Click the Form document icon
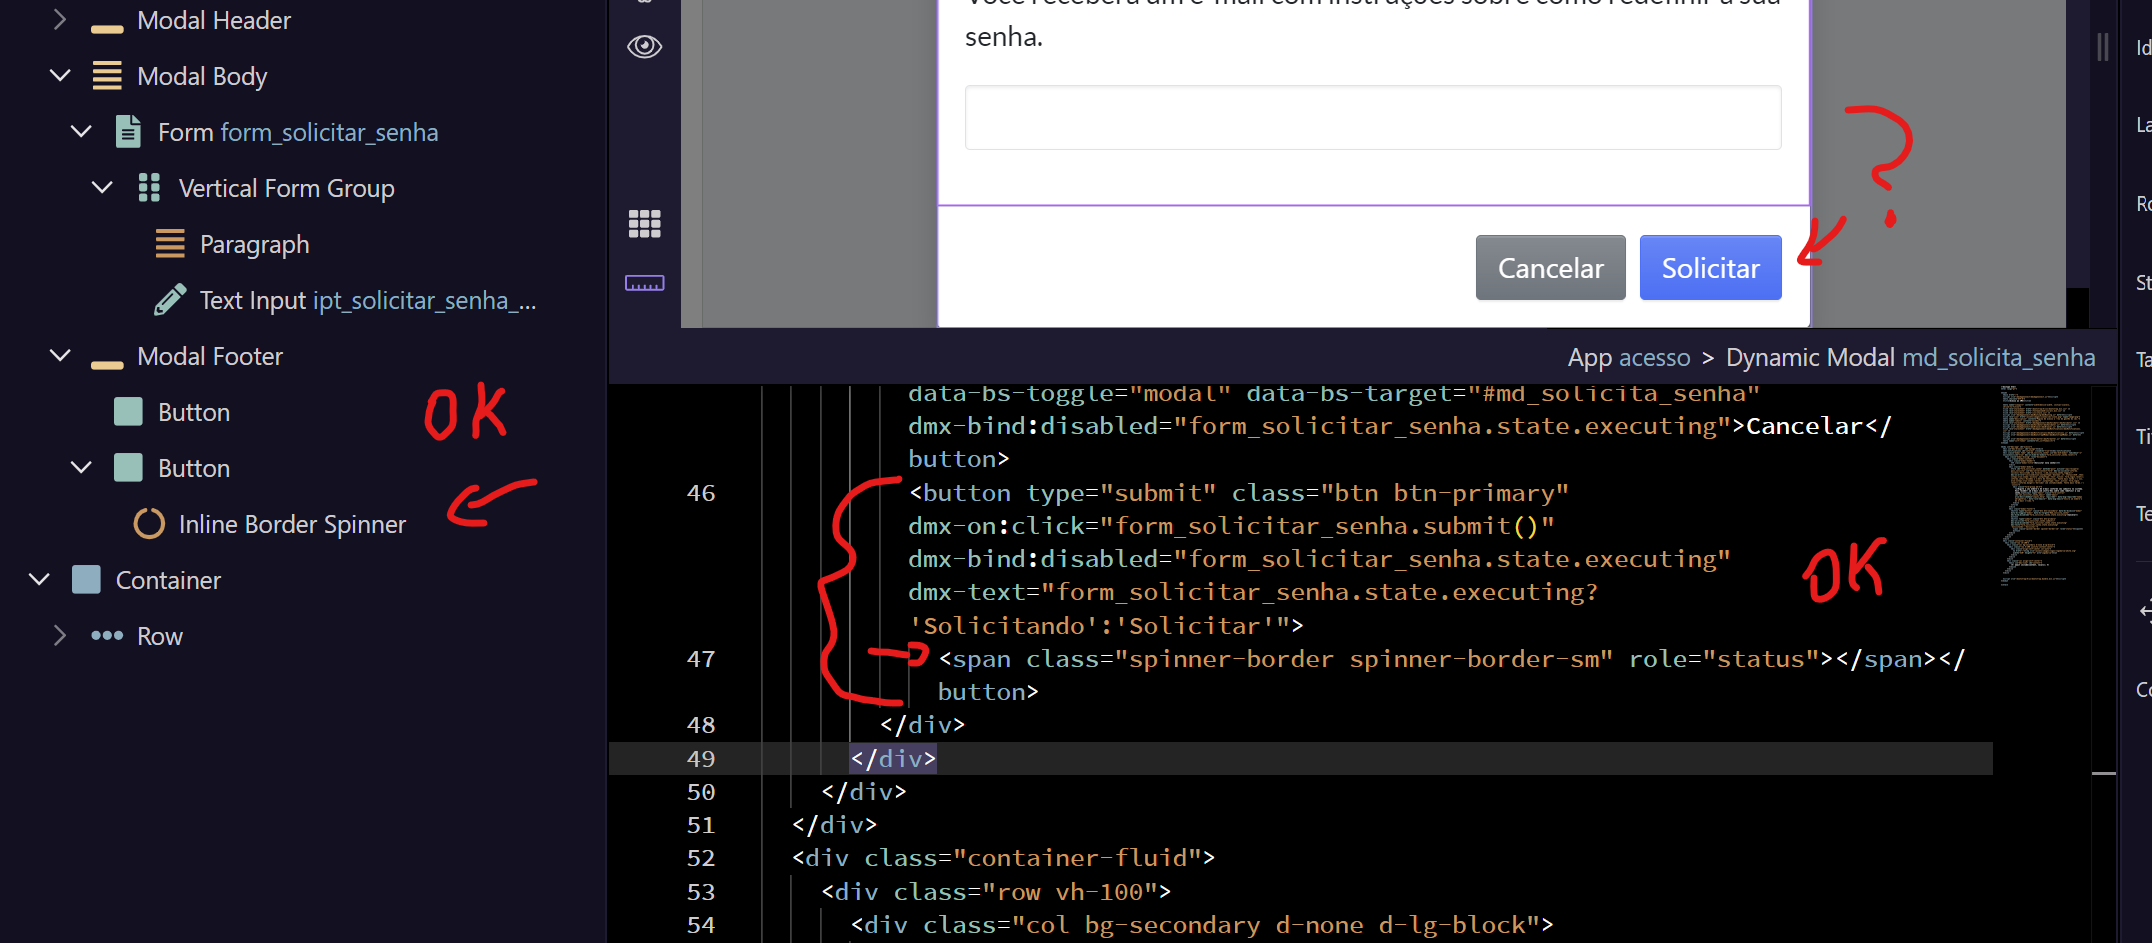The width and height of the screenshot is (2152, 943). point(128,132)
